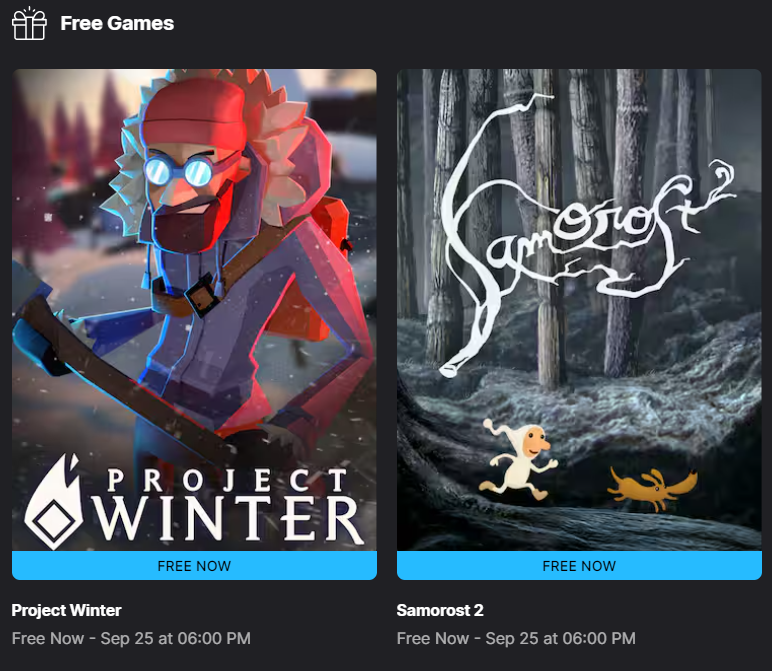Open the Samorost 2 cover art
Screen dimensions: 772x671
579,310
